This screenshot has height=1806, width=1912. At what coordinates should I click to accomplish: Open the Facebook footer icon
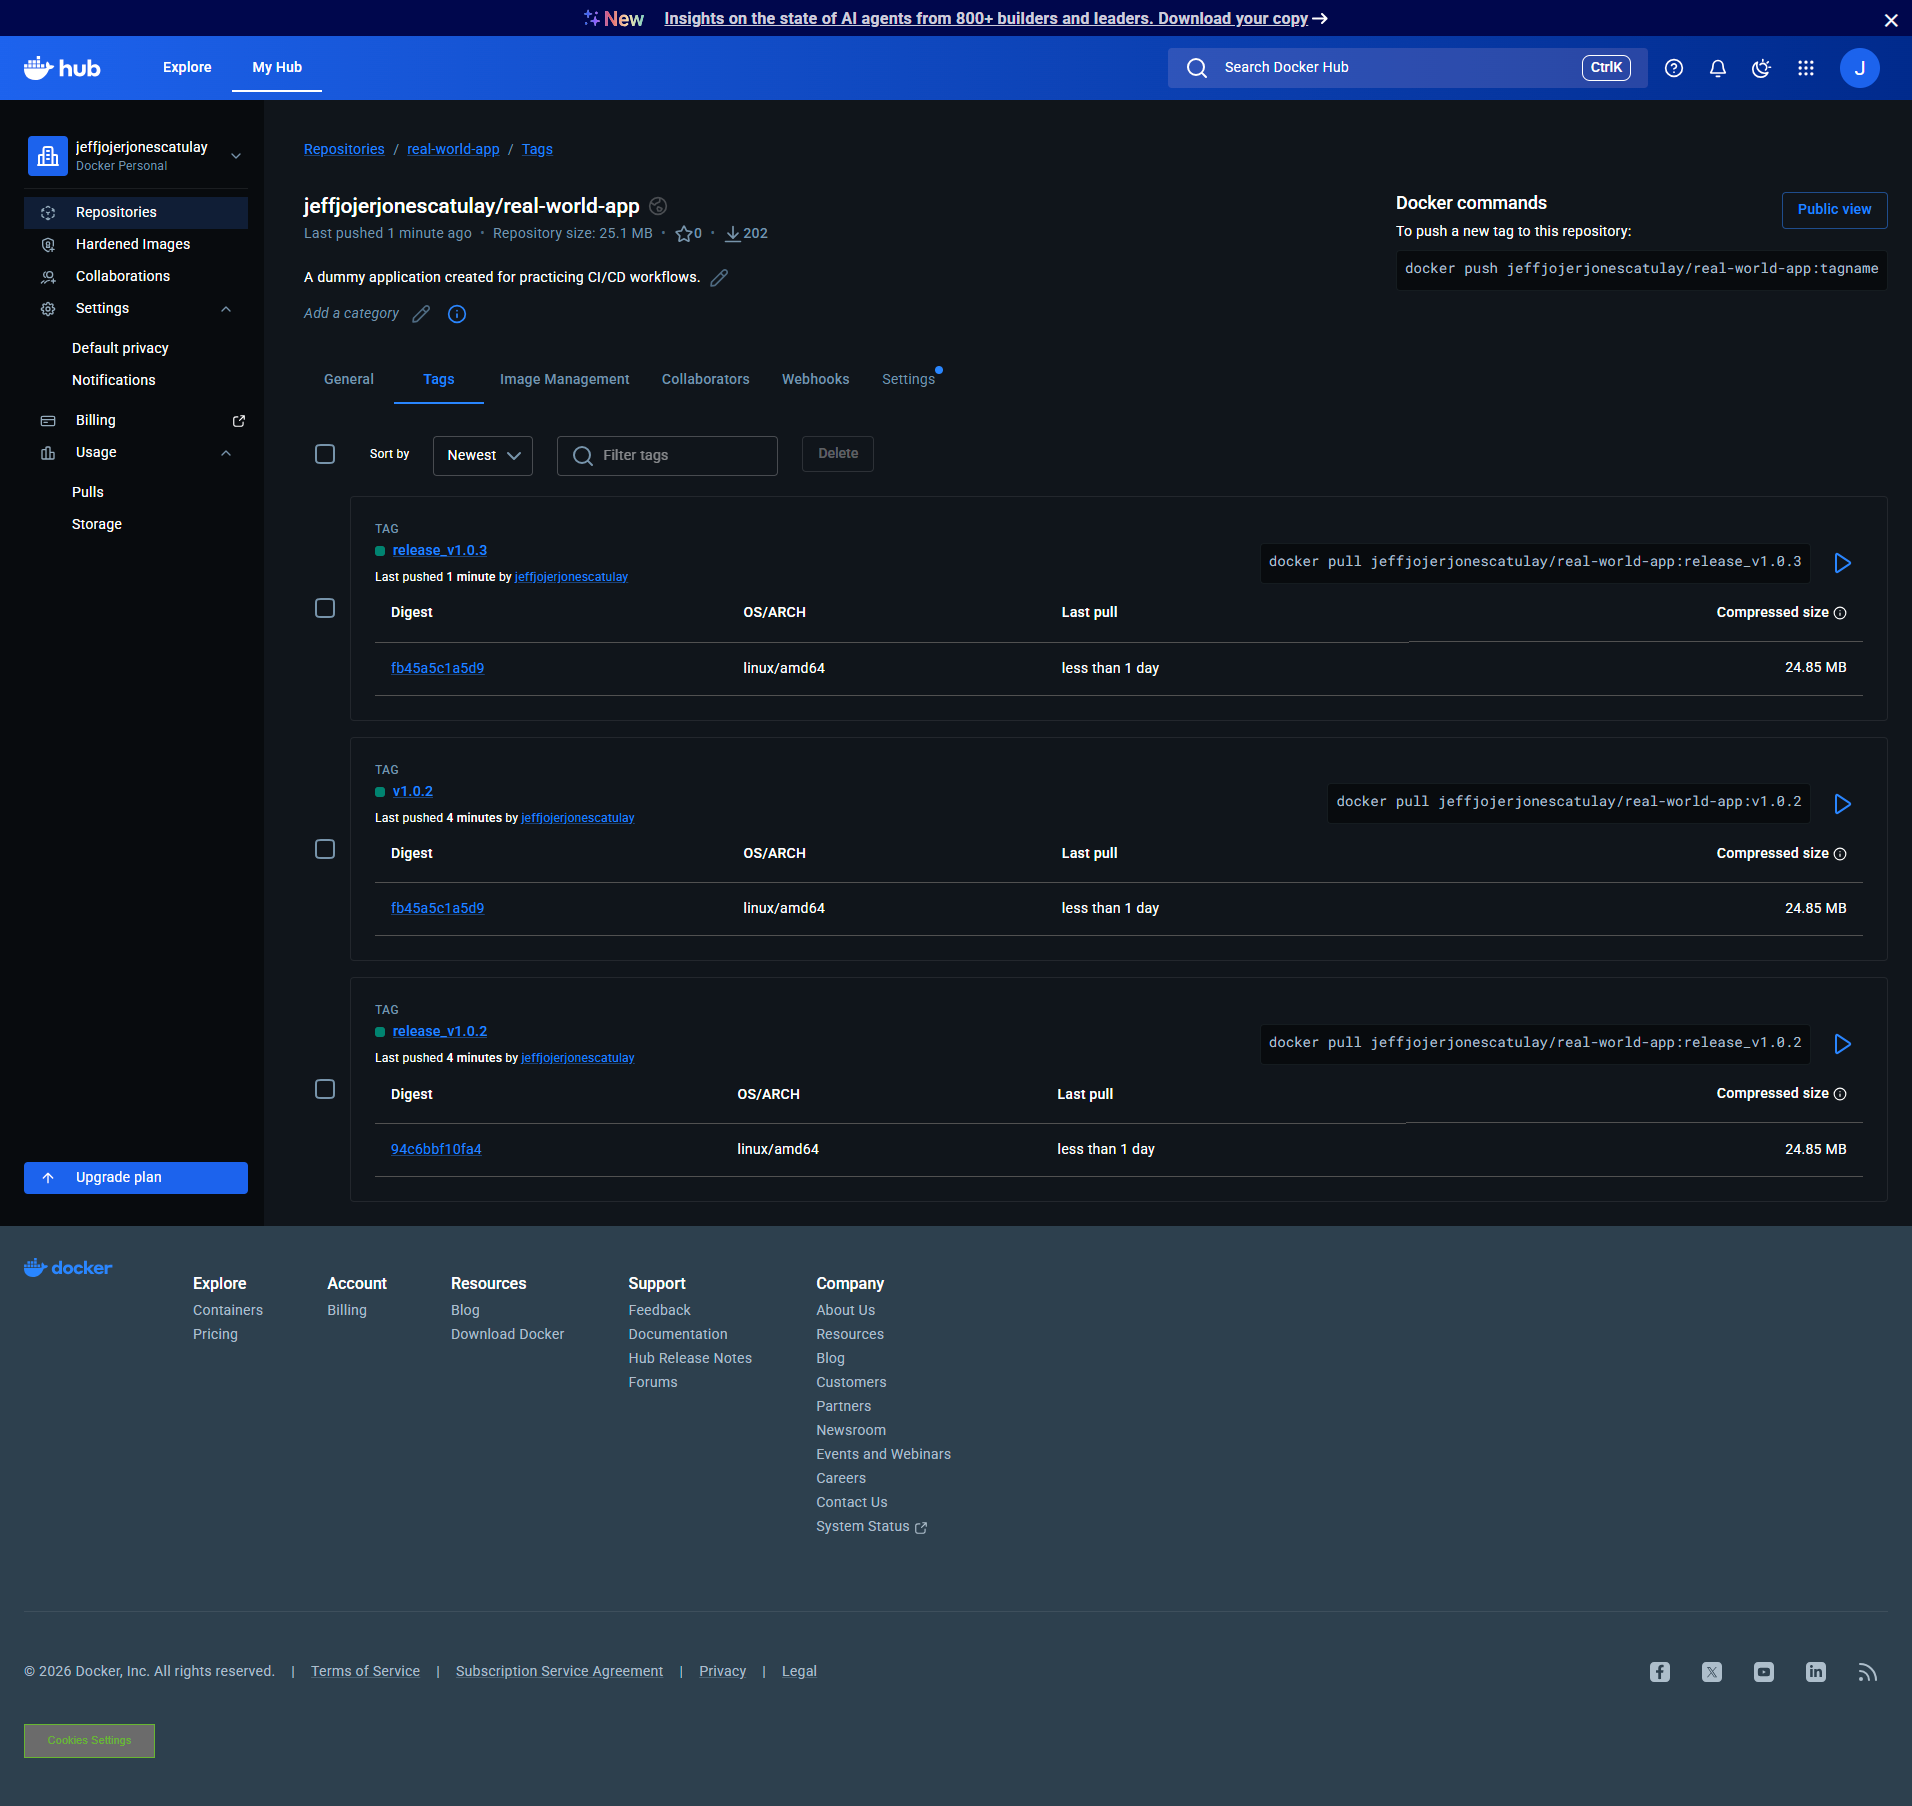[x=1660, y=1672]
